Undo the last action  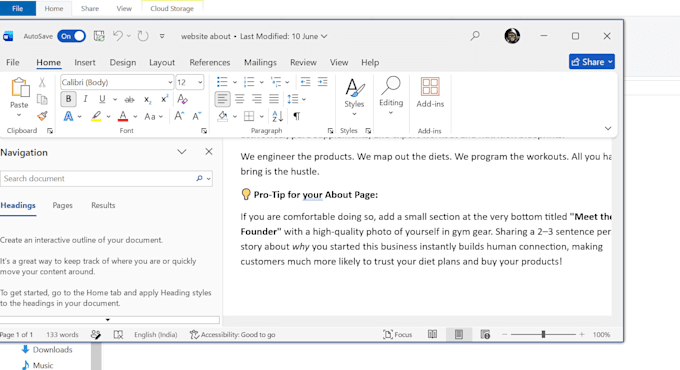[x=118, y=36]
